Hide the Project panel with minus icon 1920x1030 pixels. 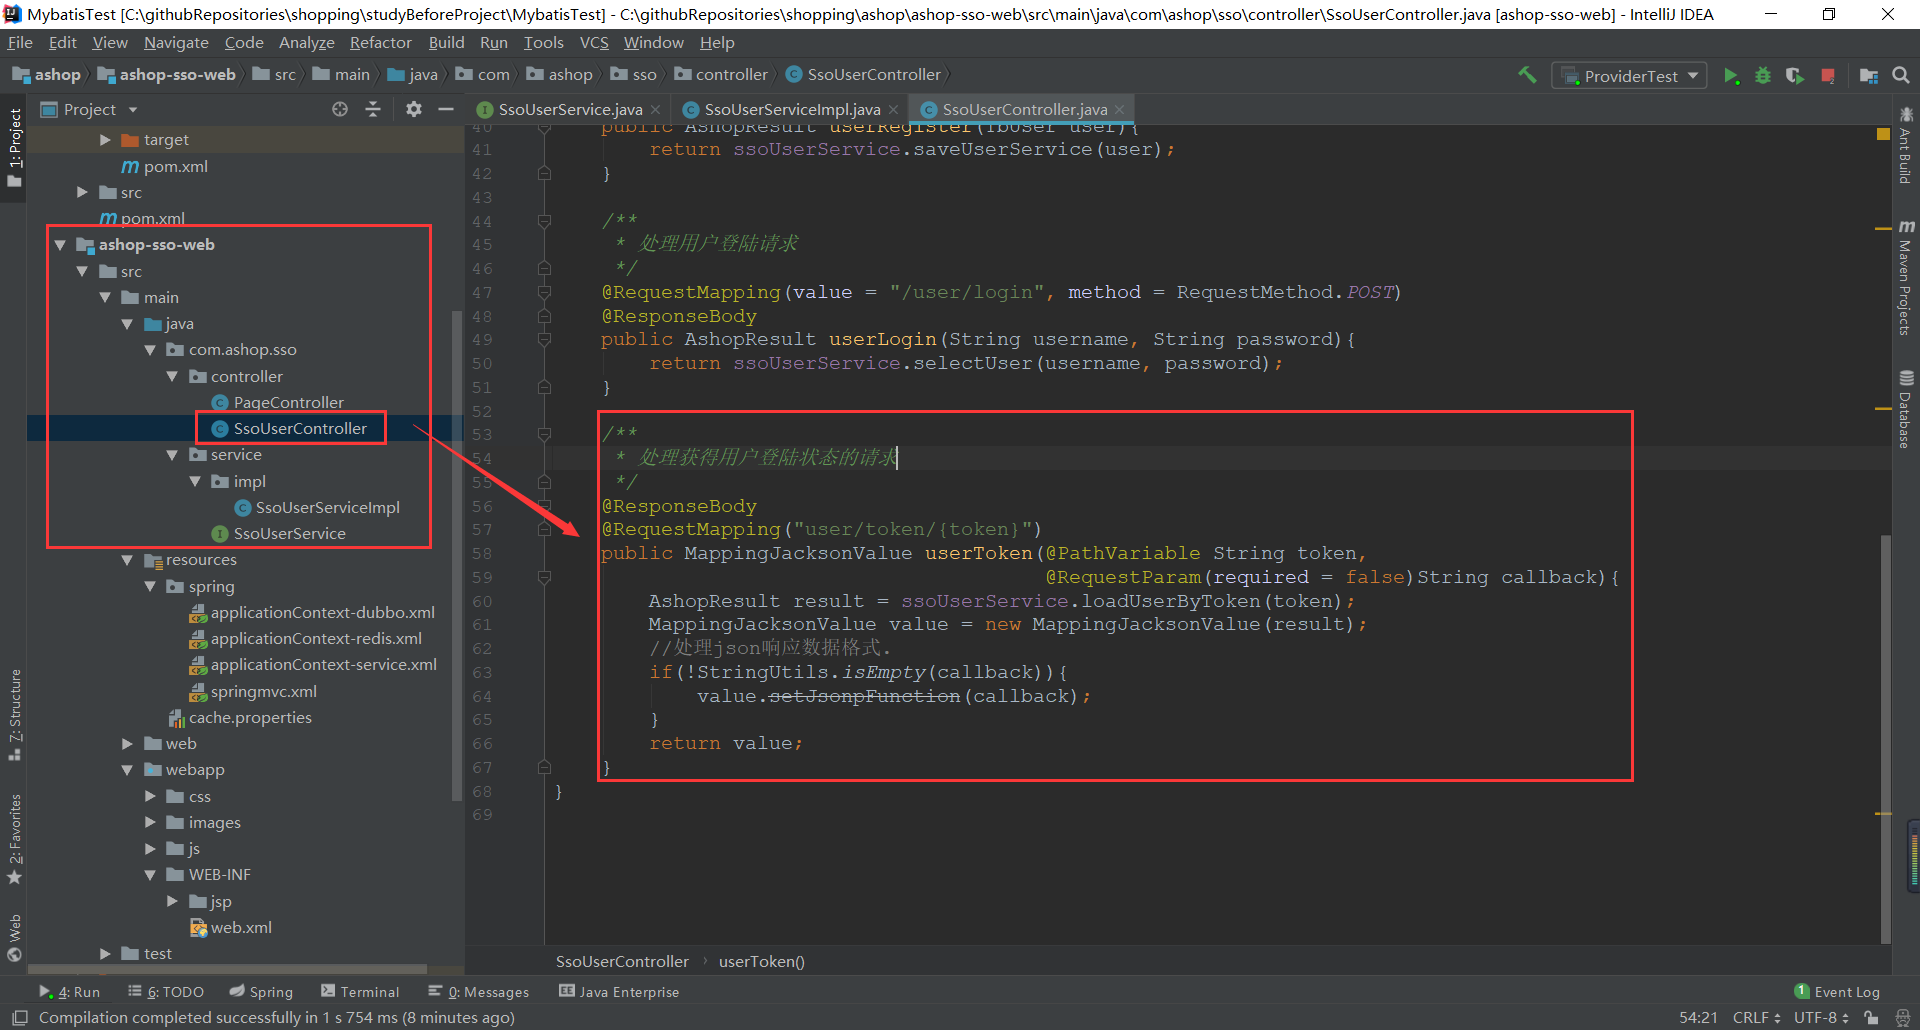446,109
